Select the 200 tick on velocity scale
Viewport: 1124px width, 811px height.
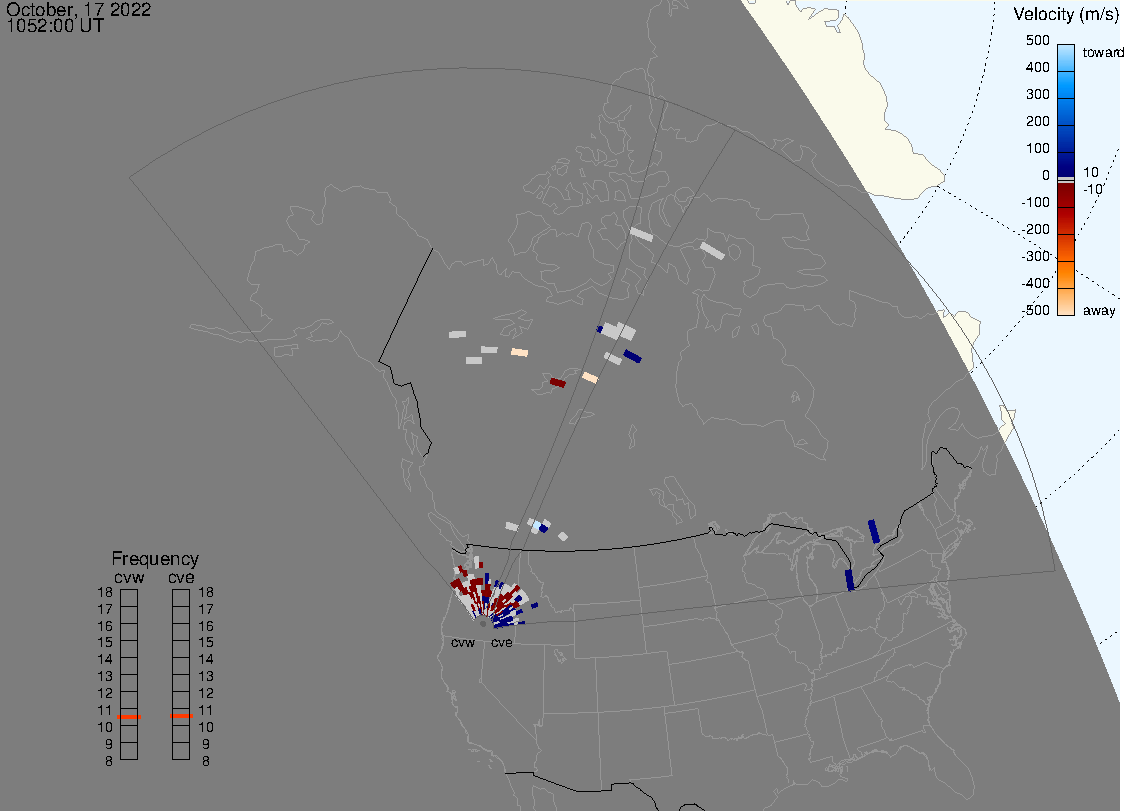pyautogui.click(x=1037, y=121)
